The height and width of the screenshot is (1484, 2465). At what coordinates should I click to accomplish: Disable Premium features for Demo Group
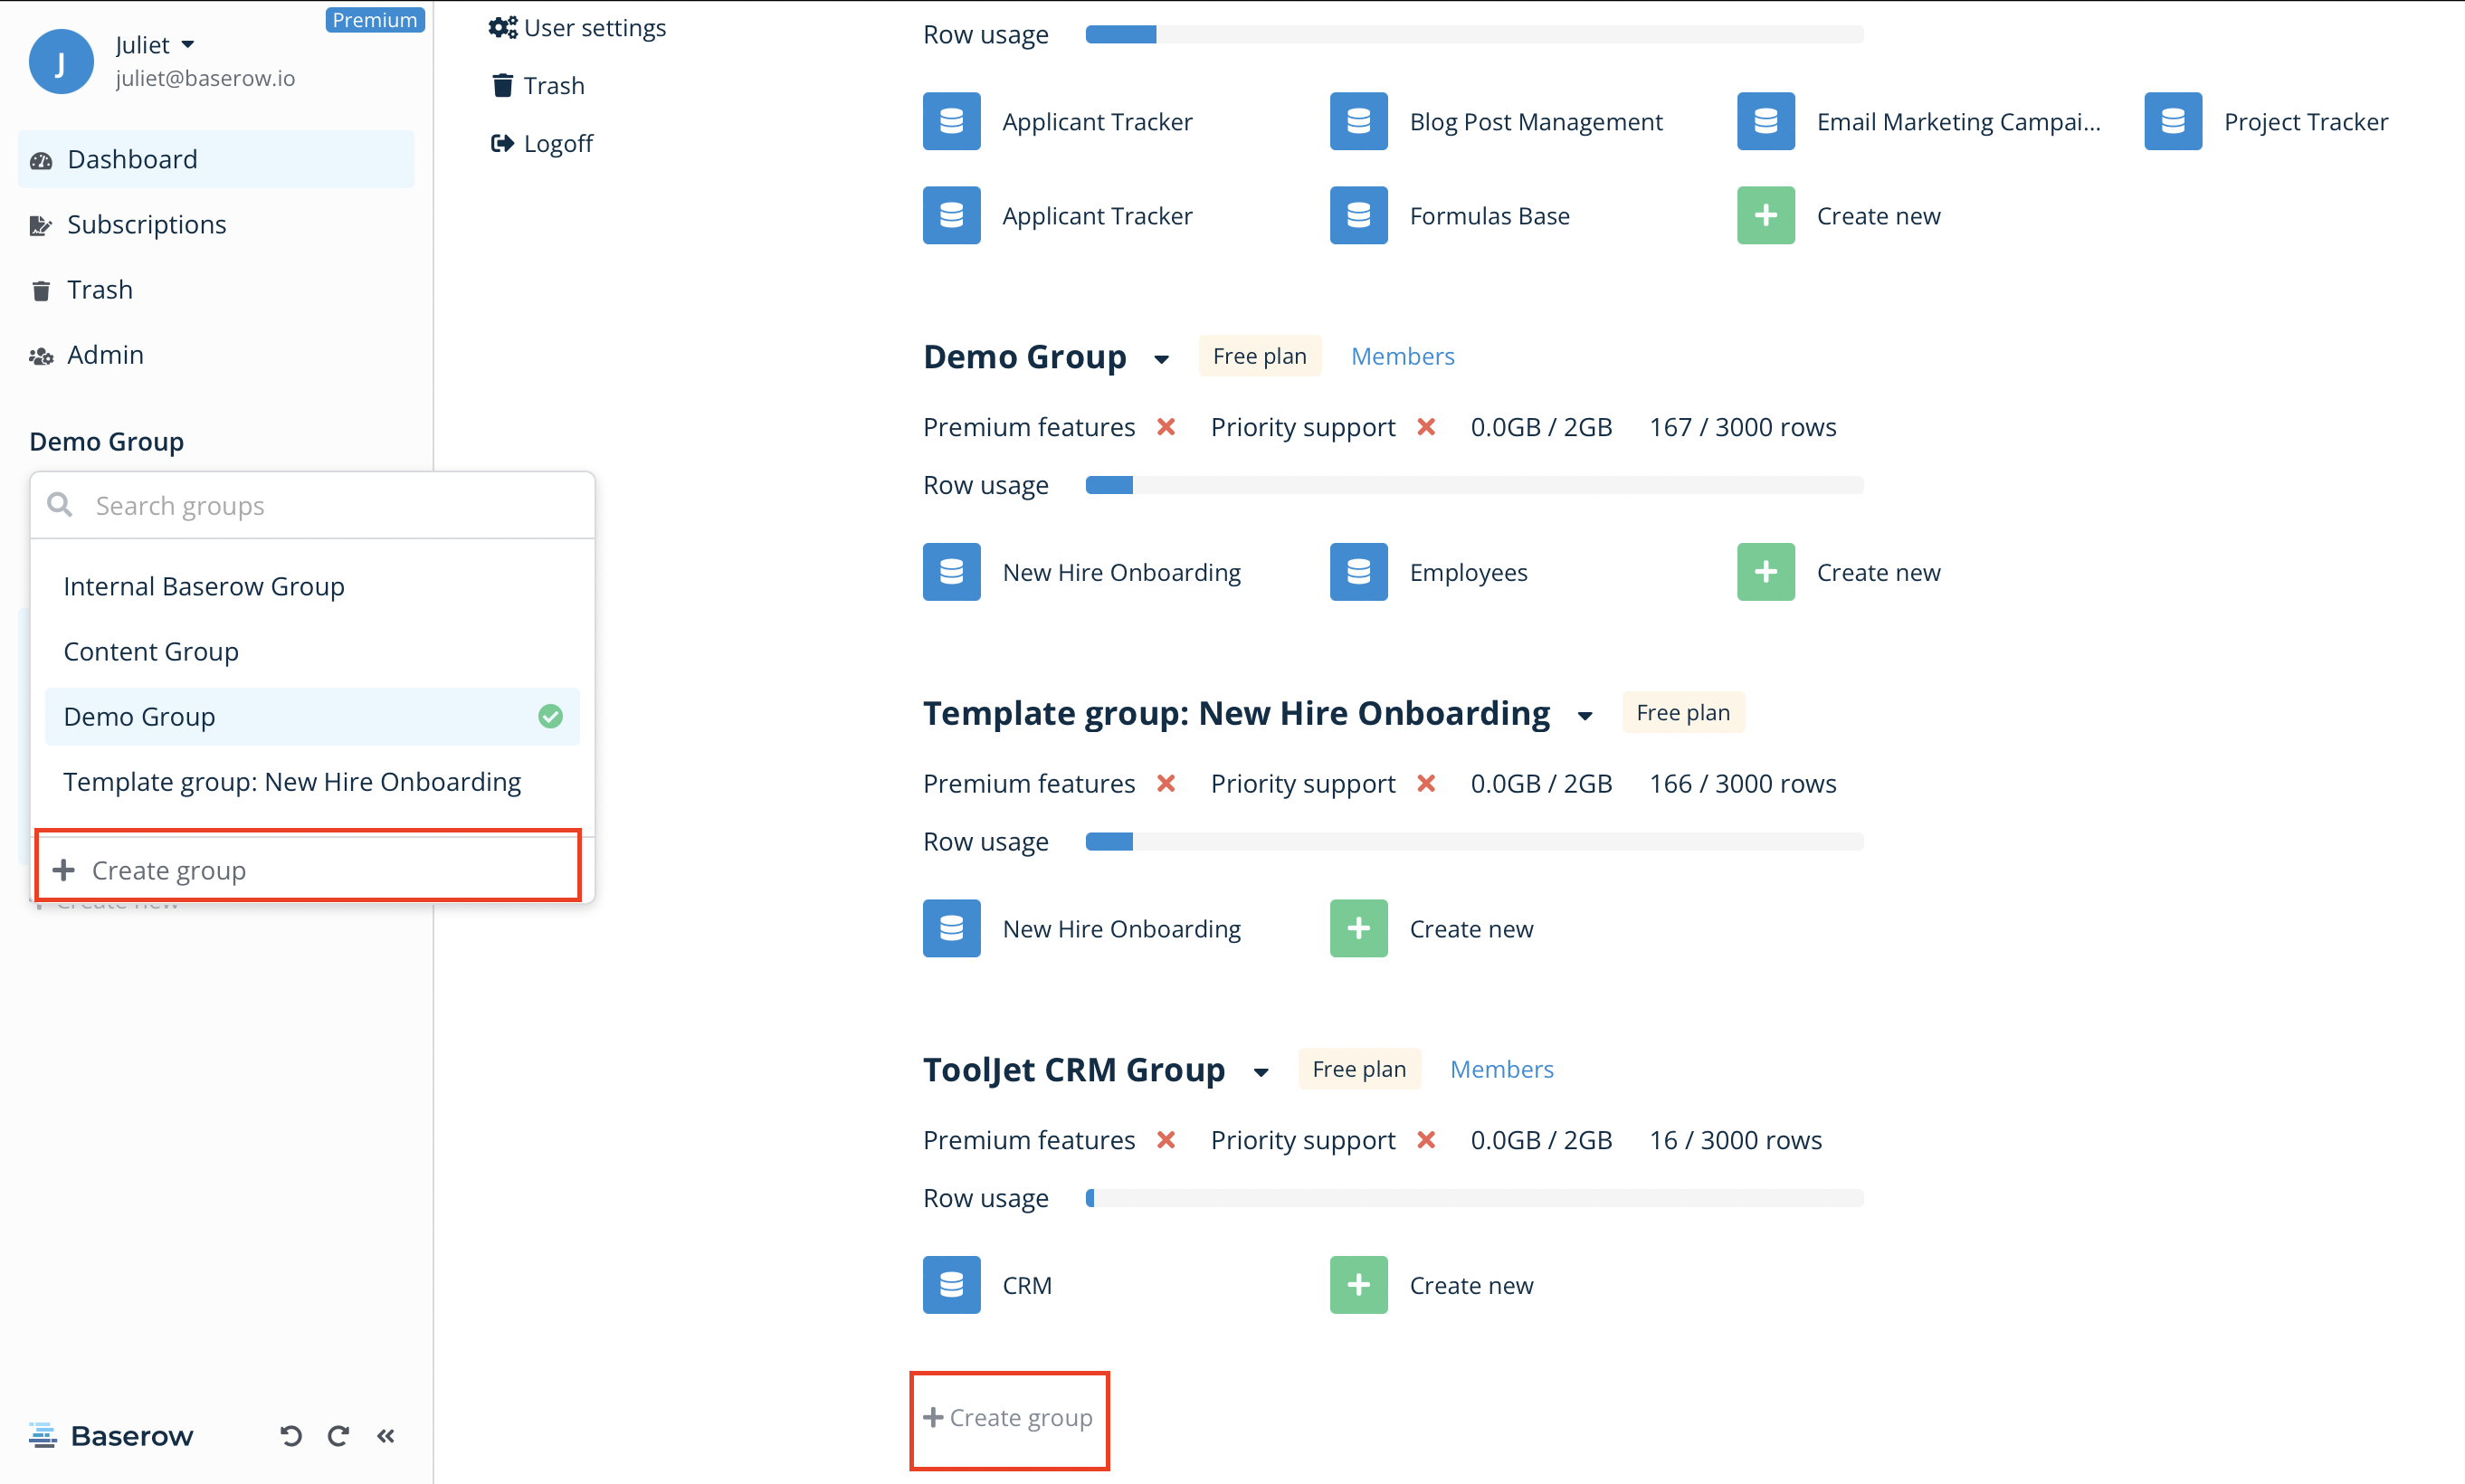[1166, 426]
